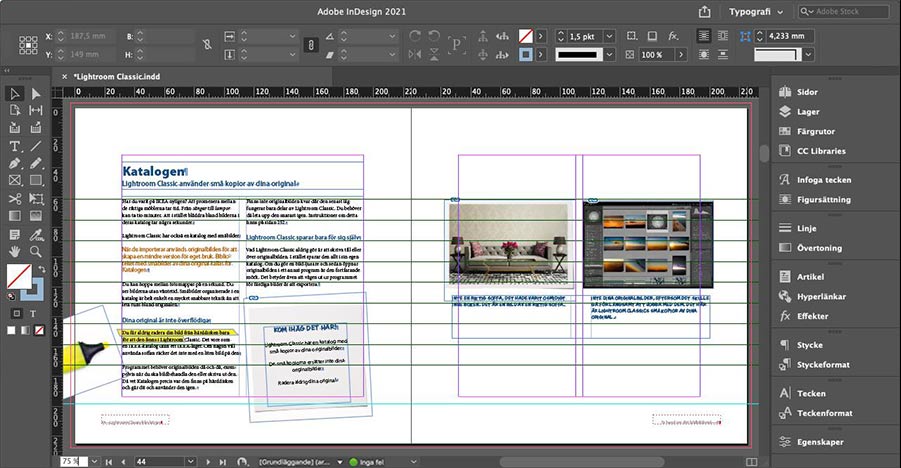
Task: Select the Content Placer tool
Action: tap(36, 127)
